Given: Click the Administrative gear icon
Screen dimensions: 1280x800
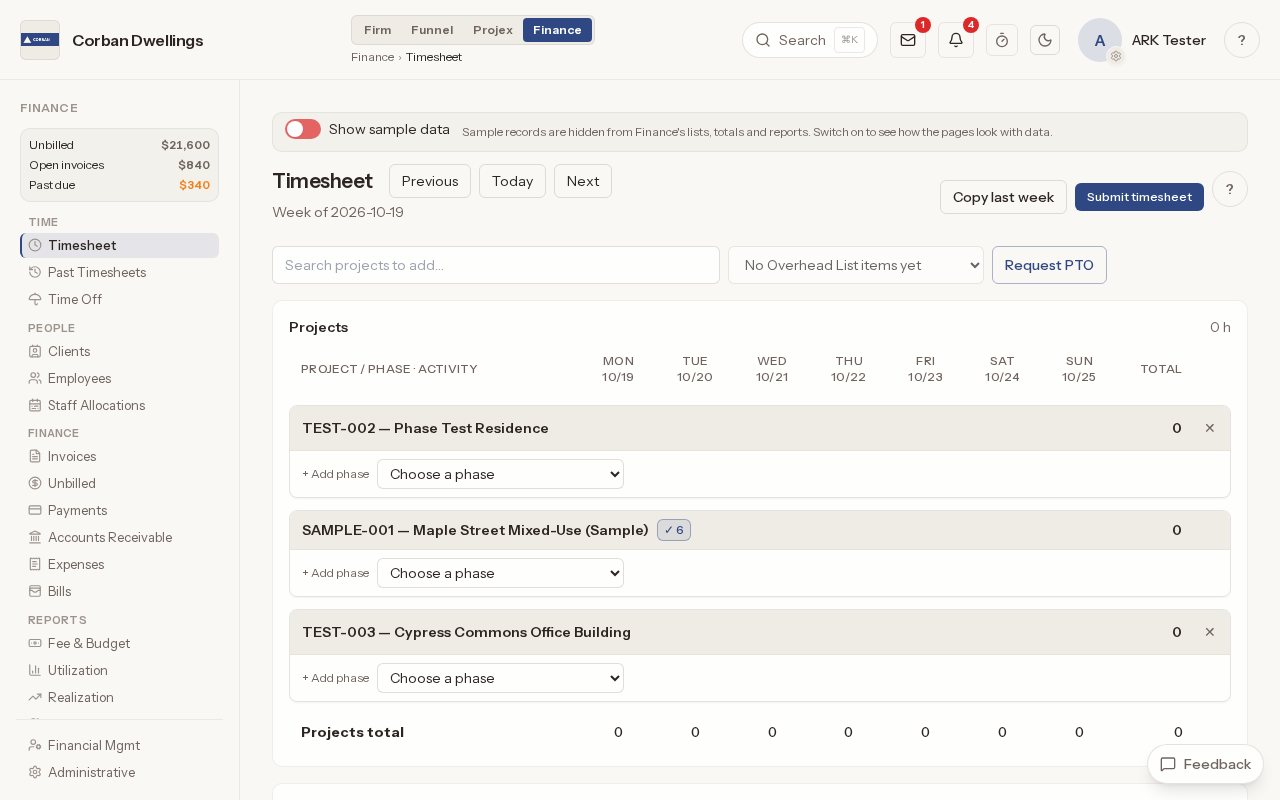Looking at the screenshot, I should click(x=35, y=772).
